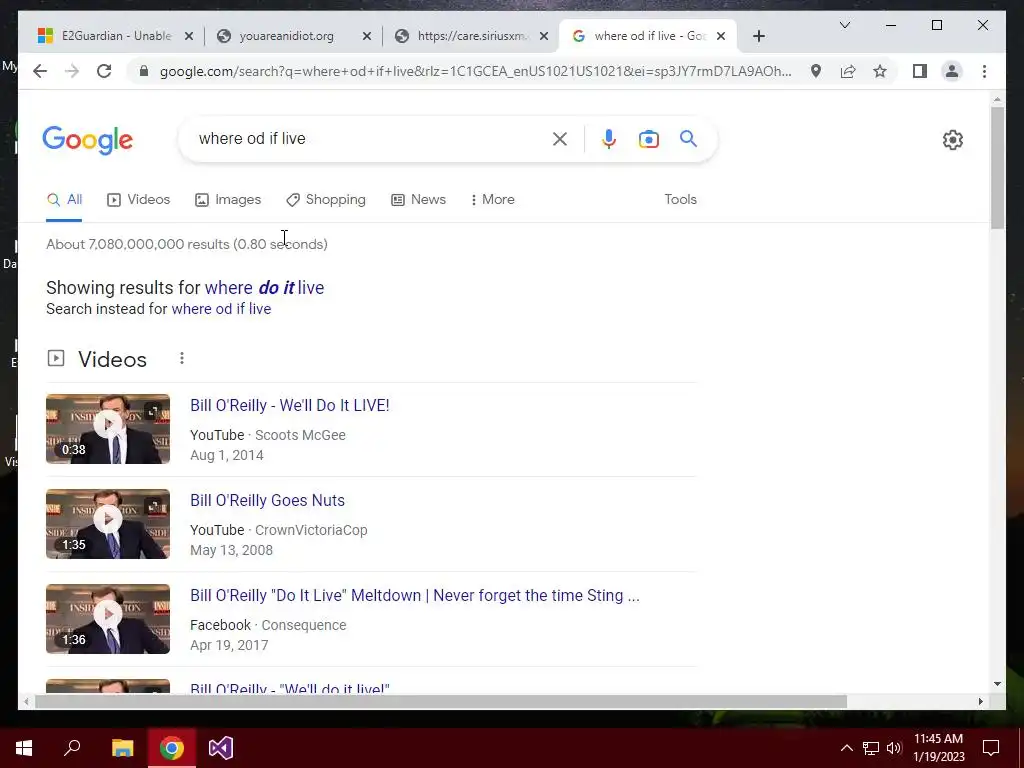
Task: Open the tab search chevron dropdown
Action: click(844, 25)
